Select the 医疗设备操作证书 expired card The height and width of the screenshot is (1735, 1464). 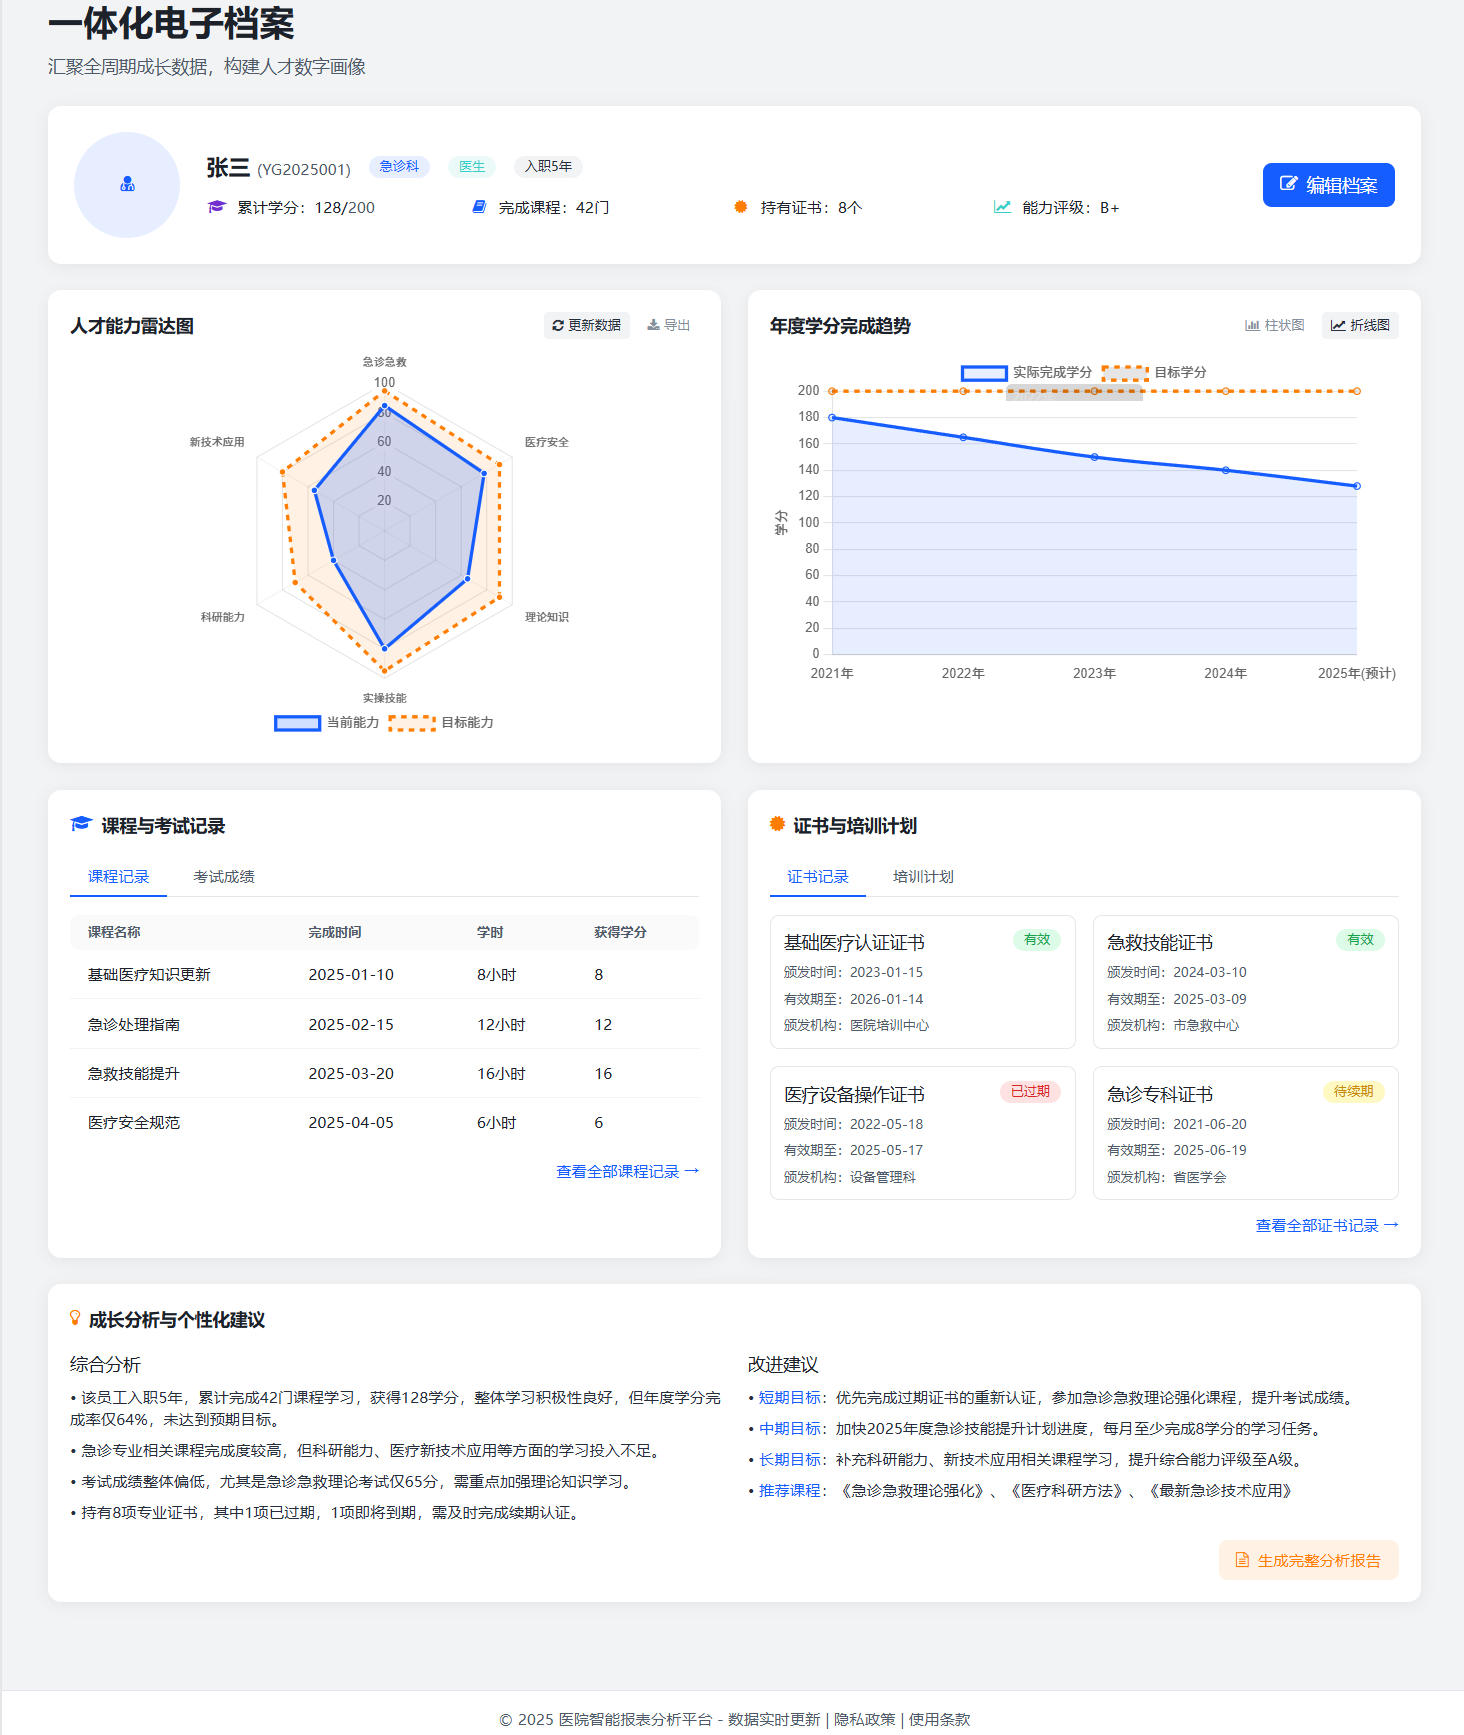pos(922,1133)
